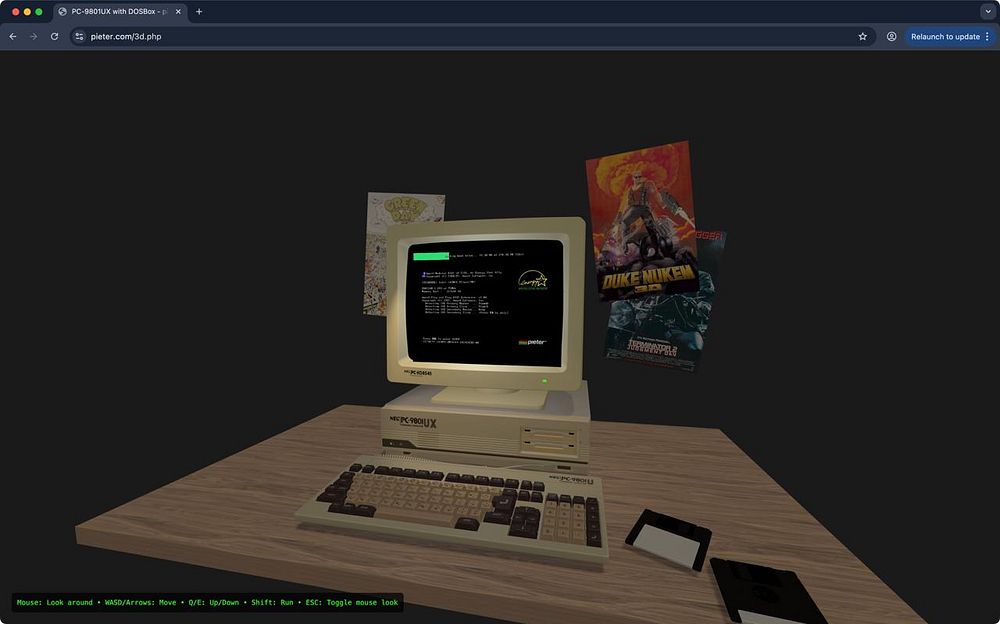Open the Chrome profile icon
This screenshot has height=624, width=1000.
point(891,36)
